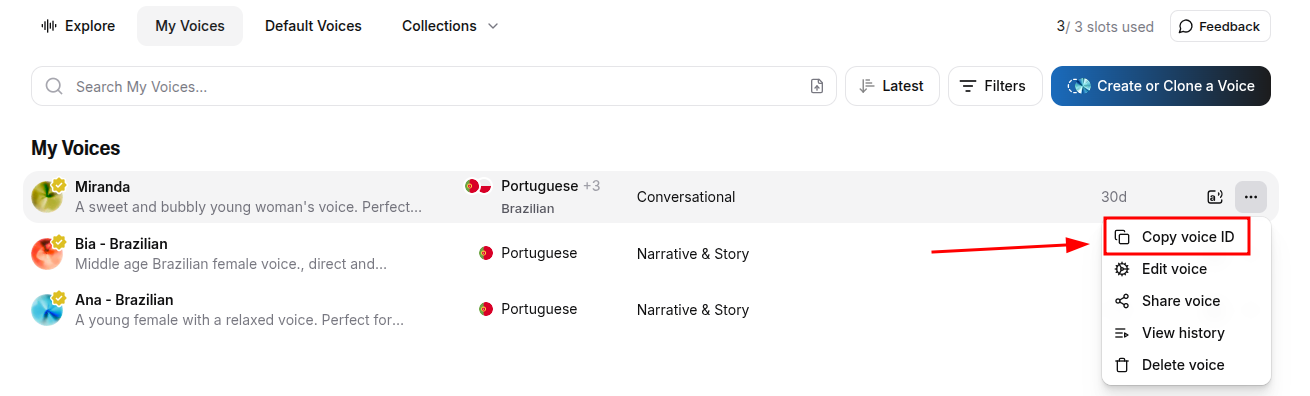
Task: Click the magnifier icon in search field
Action: (54, 86)
